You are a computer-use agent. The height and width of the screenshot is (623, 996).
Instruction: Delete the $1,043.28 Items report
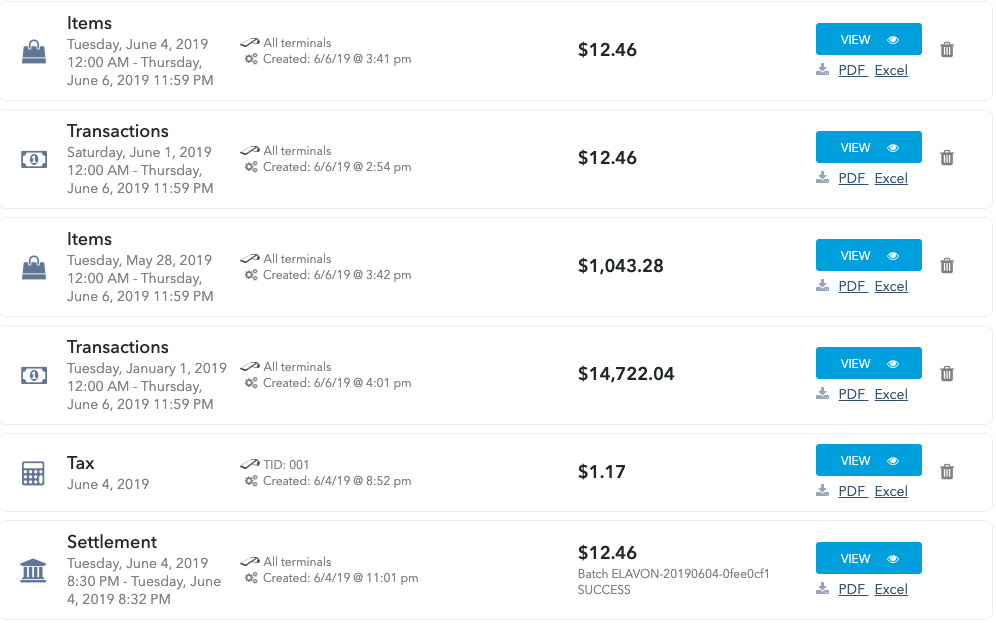tap(946, 265)
